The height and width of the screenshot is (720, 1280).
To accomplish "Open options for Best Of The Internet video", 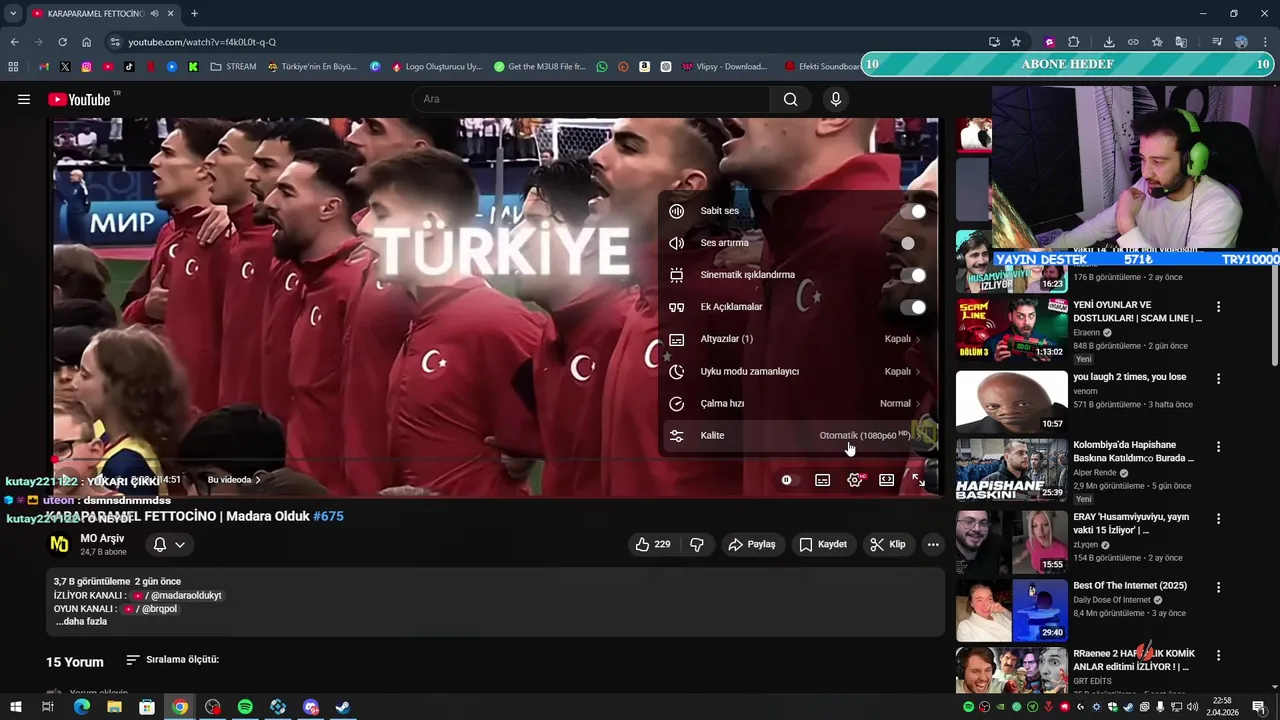I will tap(1218, 587).
